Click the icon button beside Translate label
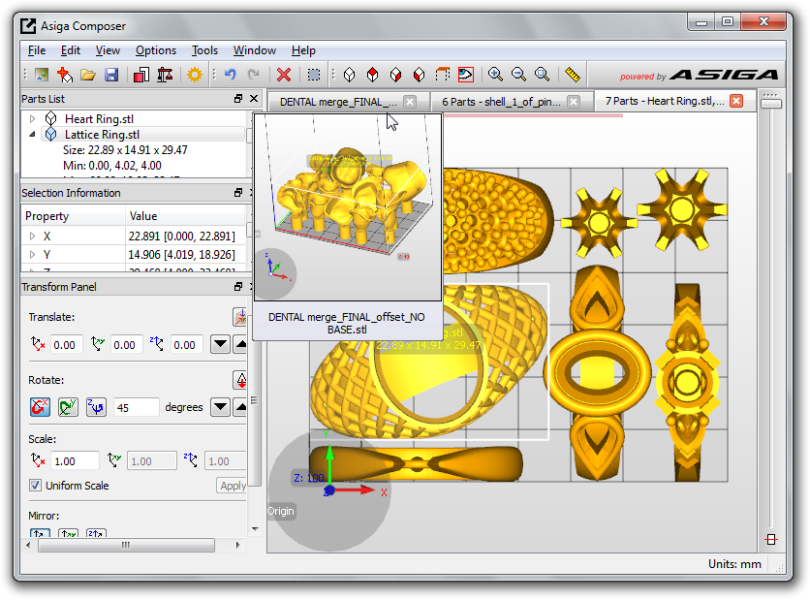 [240, 317]
